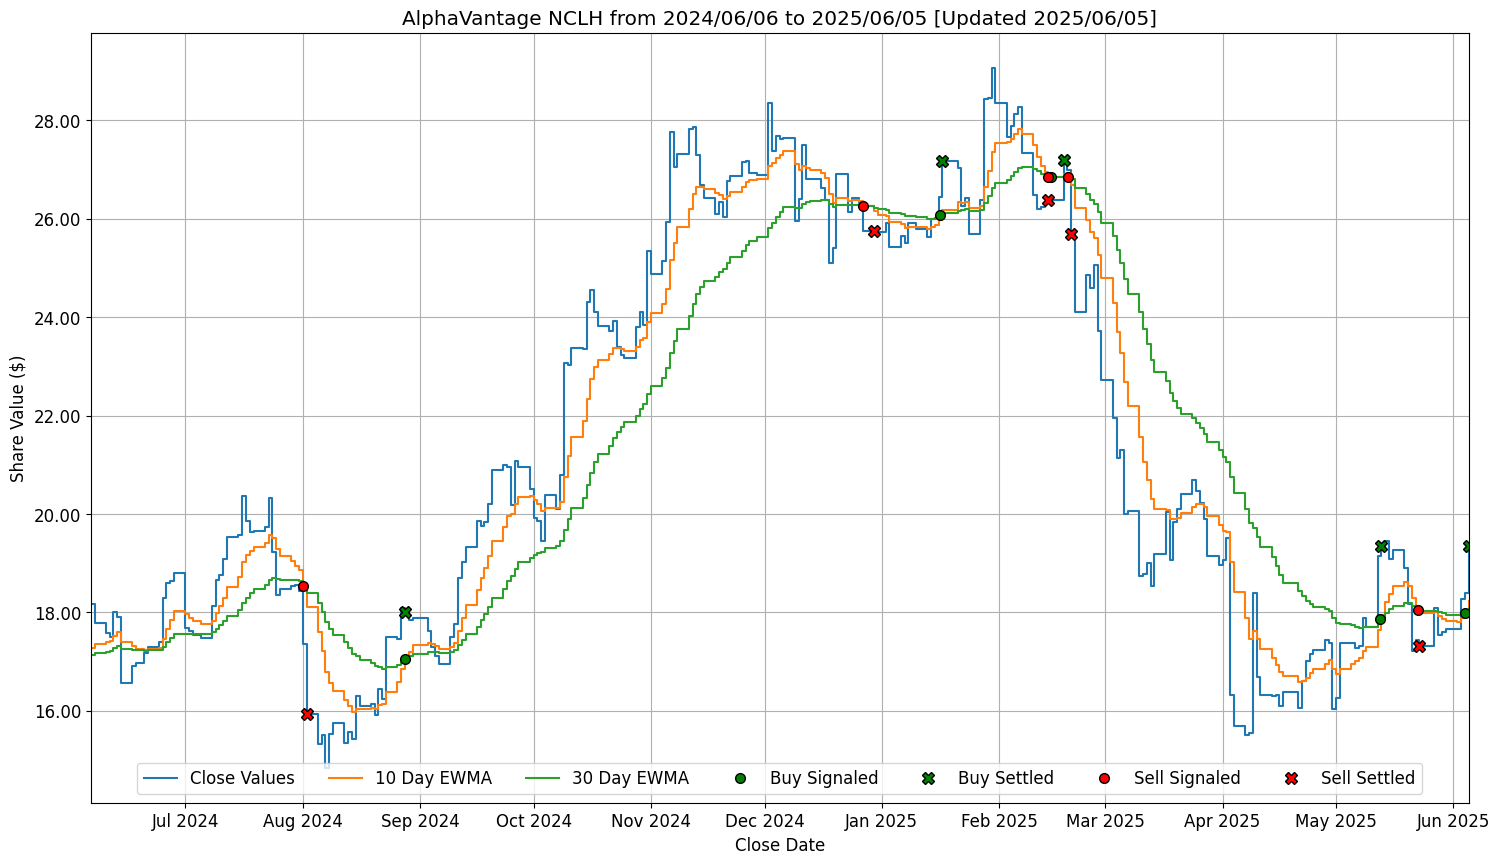The width and height of the screenshot is (1500, 864).
Task: Click the Sell Settled X just before Jan 2025 tick
Action: [x=874, y=231]
